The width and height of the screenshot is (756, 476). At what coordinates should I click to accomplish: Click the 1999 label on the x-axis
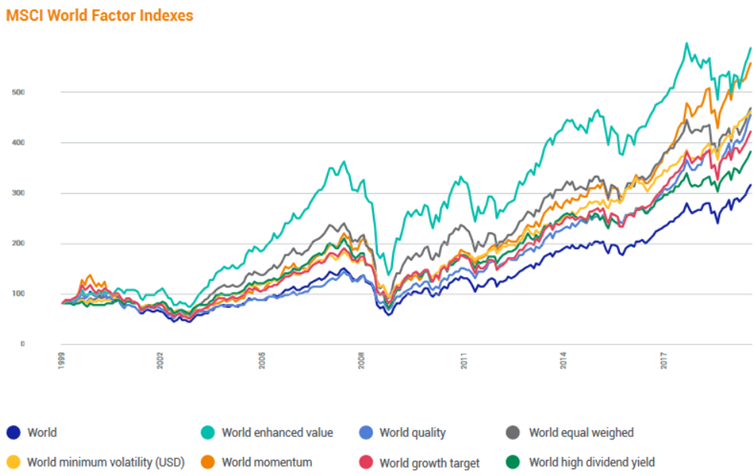click(x=62, y=358)
